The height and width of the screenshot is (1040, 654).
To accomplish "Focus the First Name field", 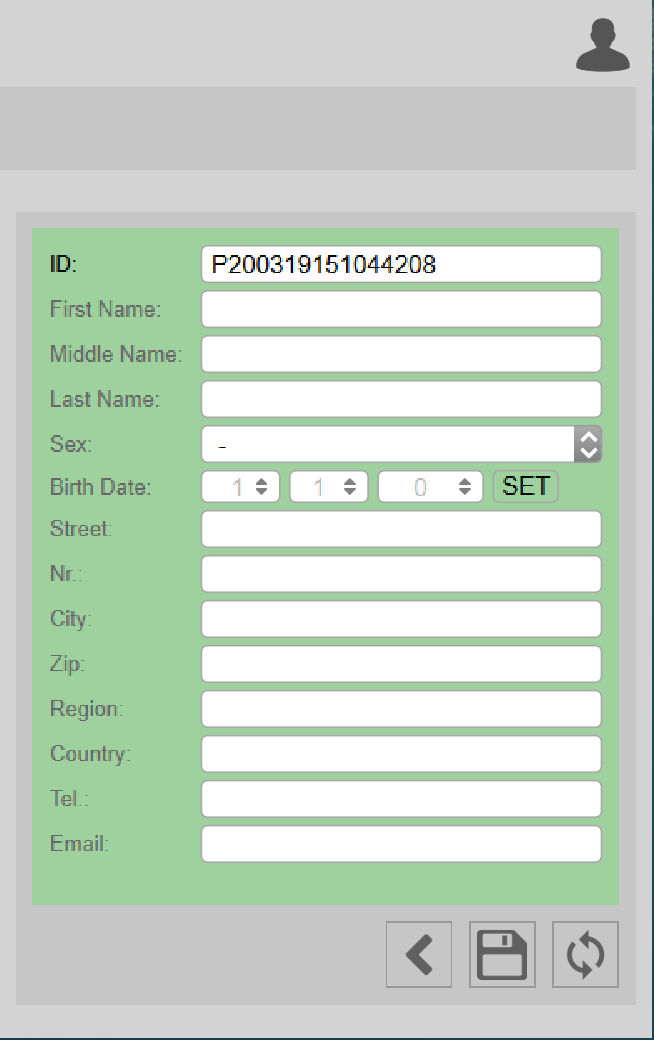I will click(401, 309).
